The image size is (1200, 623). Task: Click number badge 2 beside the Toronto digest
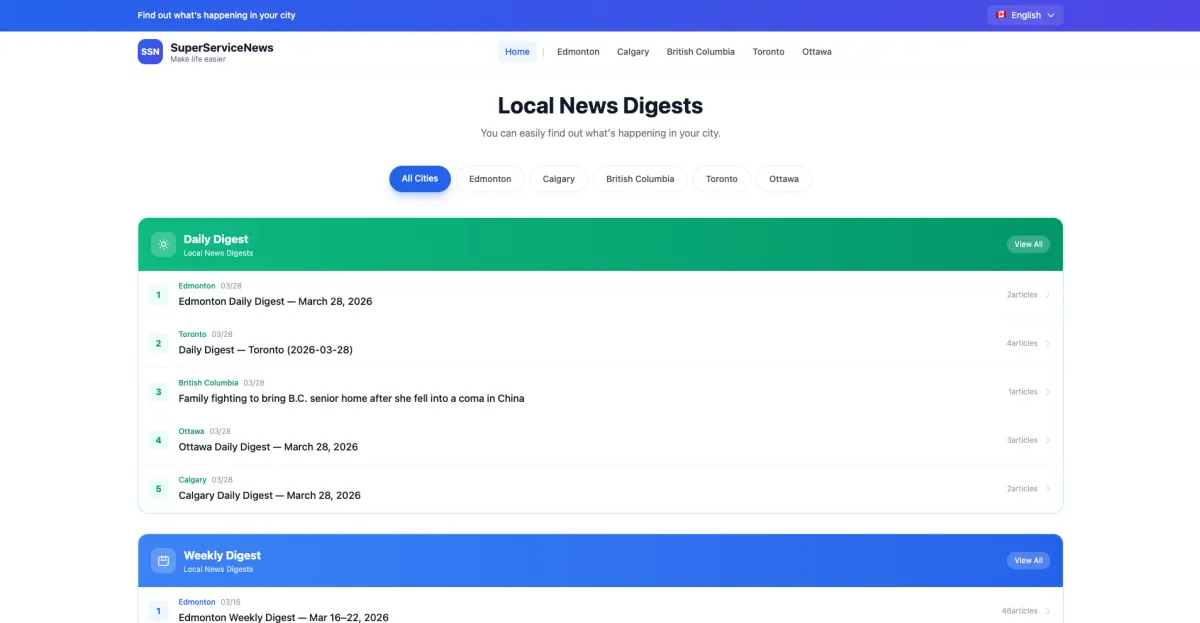coord(158,343)
